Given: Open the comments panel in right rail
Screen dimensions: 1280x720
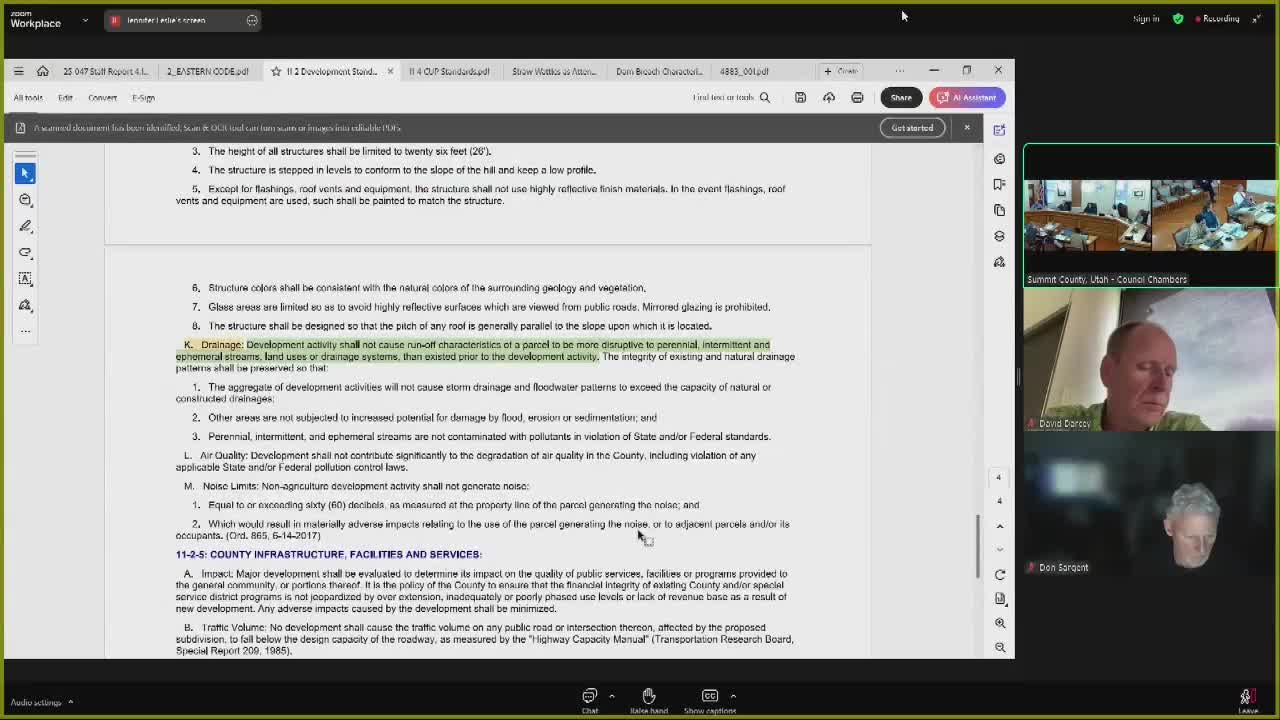Looking at the screenshot, I should coord(999,158).
